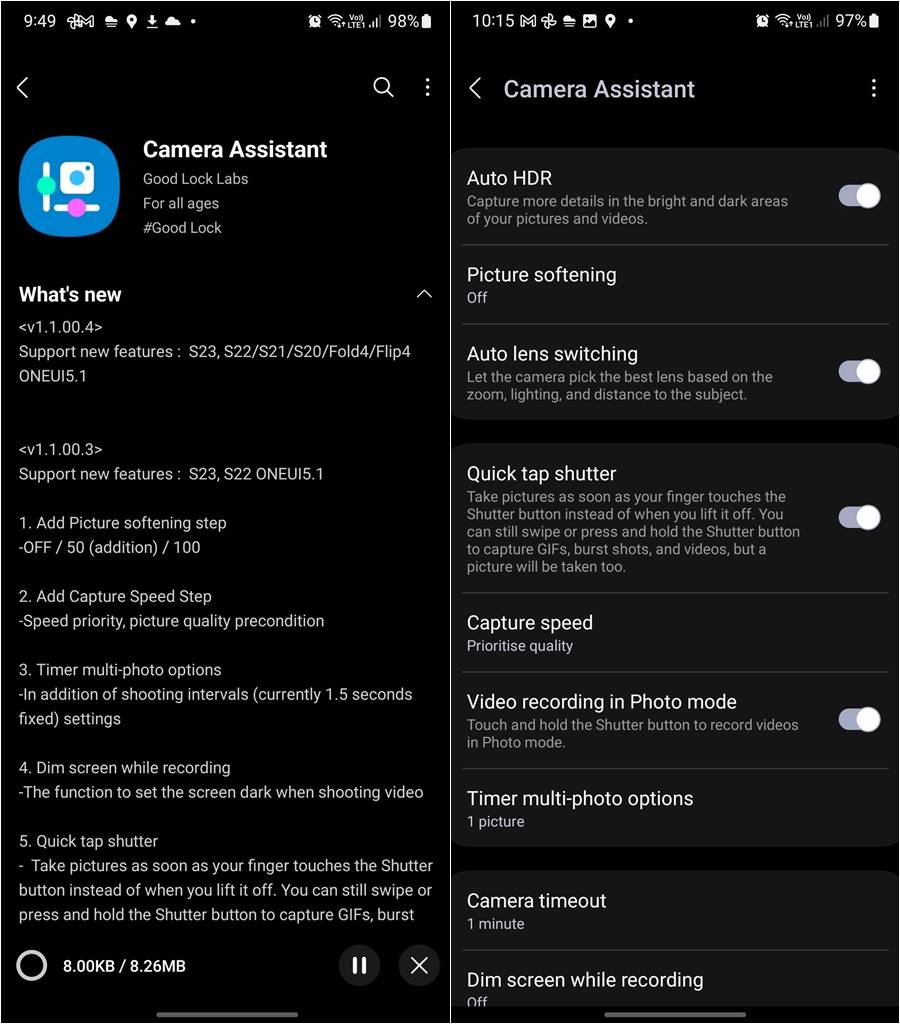The width and height of the screenshot is (900, 1024).
Task: Open search in the app store page
Action: (x=383, y=87)
